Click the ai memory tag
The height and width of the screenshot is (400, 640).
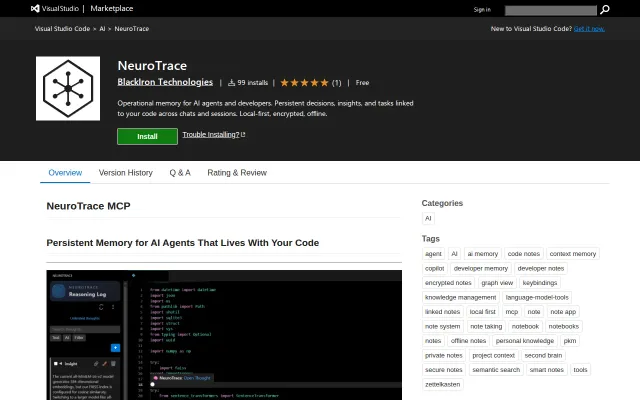(x=482, y=254)
